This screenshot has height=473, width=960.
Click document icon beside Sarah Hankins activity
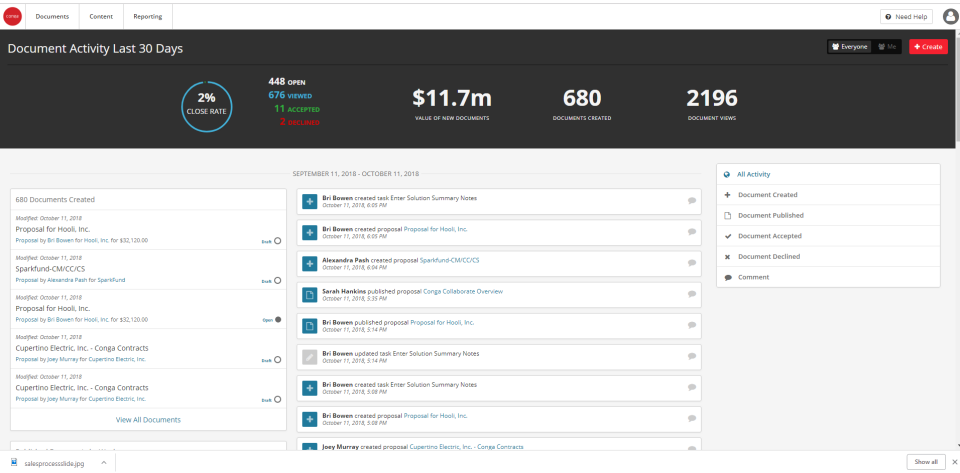pyautogui.click(x=310, y=295)
